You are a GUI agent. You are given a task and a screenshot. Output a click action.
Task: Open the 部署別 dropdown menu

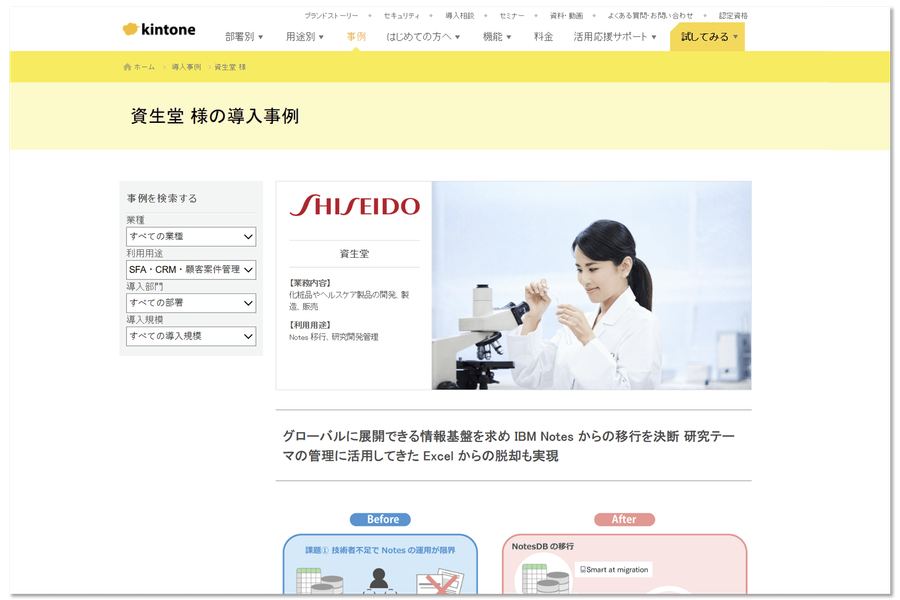coord(244,37)
